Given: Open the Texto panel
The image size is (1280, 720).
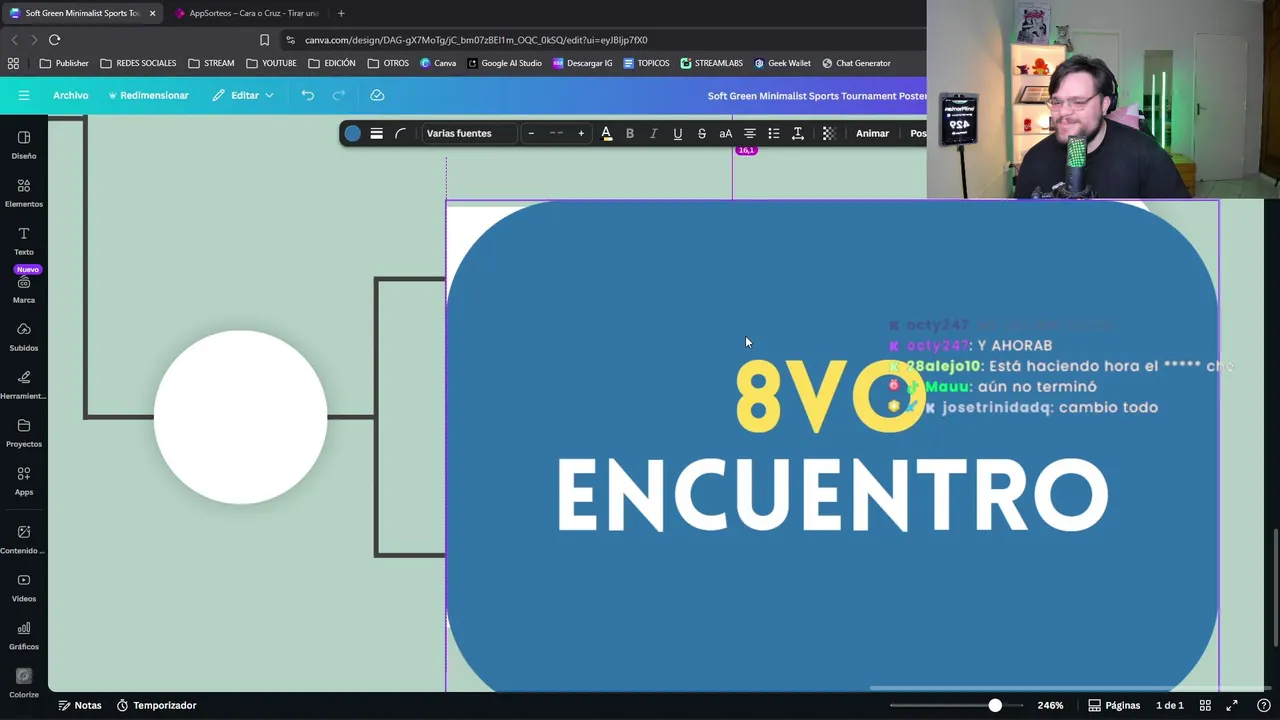Looking at the screenshot, I should click(24, 241).
